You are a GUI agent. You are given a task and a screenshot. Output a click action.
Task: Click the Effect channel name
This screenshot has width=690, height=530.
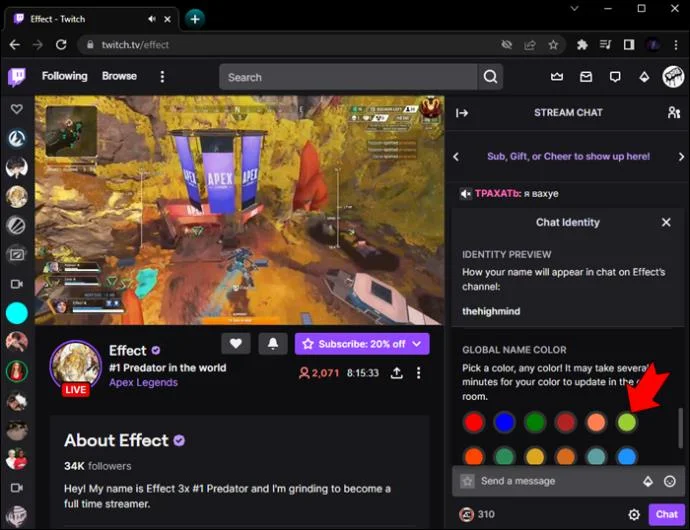pos(128,350)
